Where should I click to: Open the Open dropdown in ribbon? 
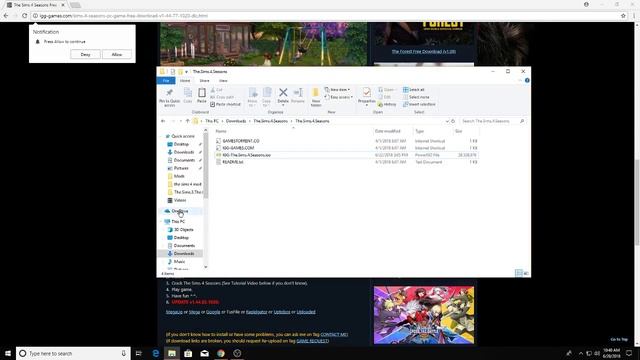point(387,90)
